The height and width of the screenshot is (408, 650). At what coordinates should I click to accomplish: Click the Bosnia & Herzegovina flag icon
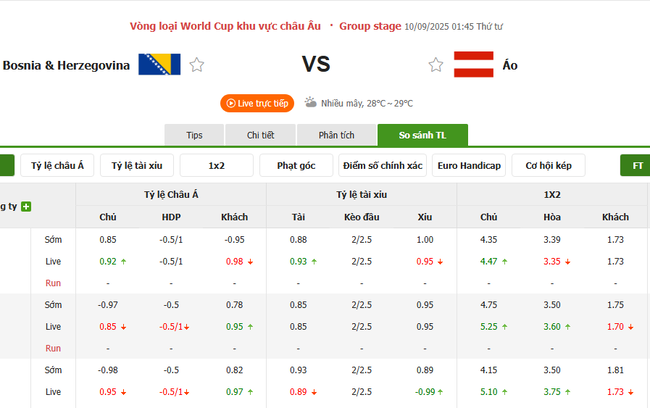(160, 65)
